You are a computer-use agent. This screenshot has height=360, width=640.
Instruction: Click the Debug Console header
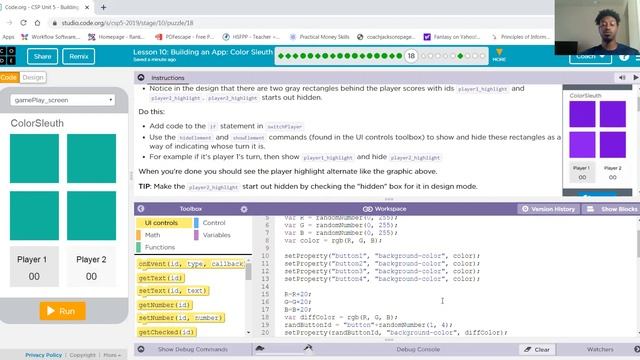[x=418, y=349]
